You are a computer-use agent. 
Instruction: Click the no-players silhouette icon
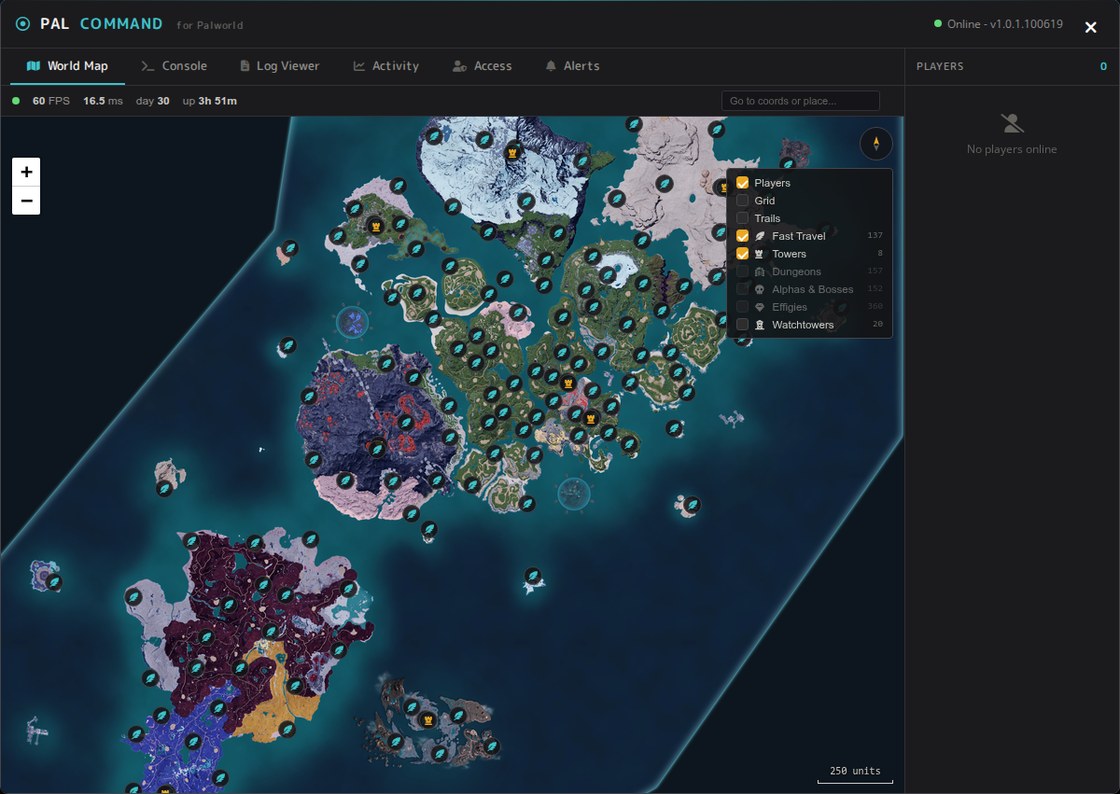pos(1011,124)
